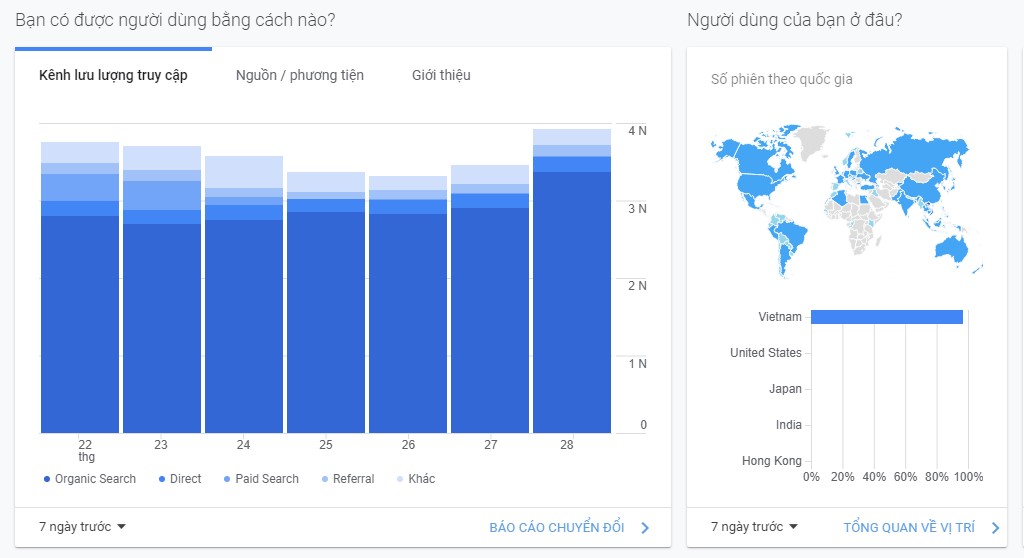Click the 100% axis label
This screenshot has height=558, width=1024.
pyautogui.click(x=968, y=477)
